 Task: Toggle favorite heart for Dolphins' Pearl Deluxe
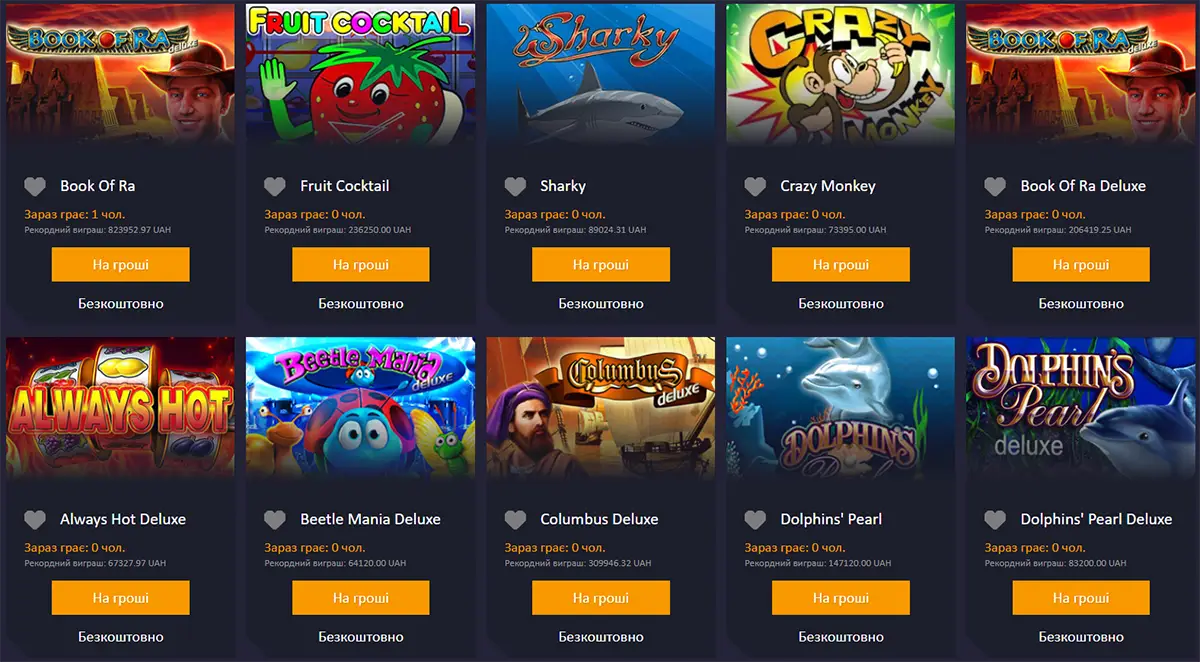[995, 520]
